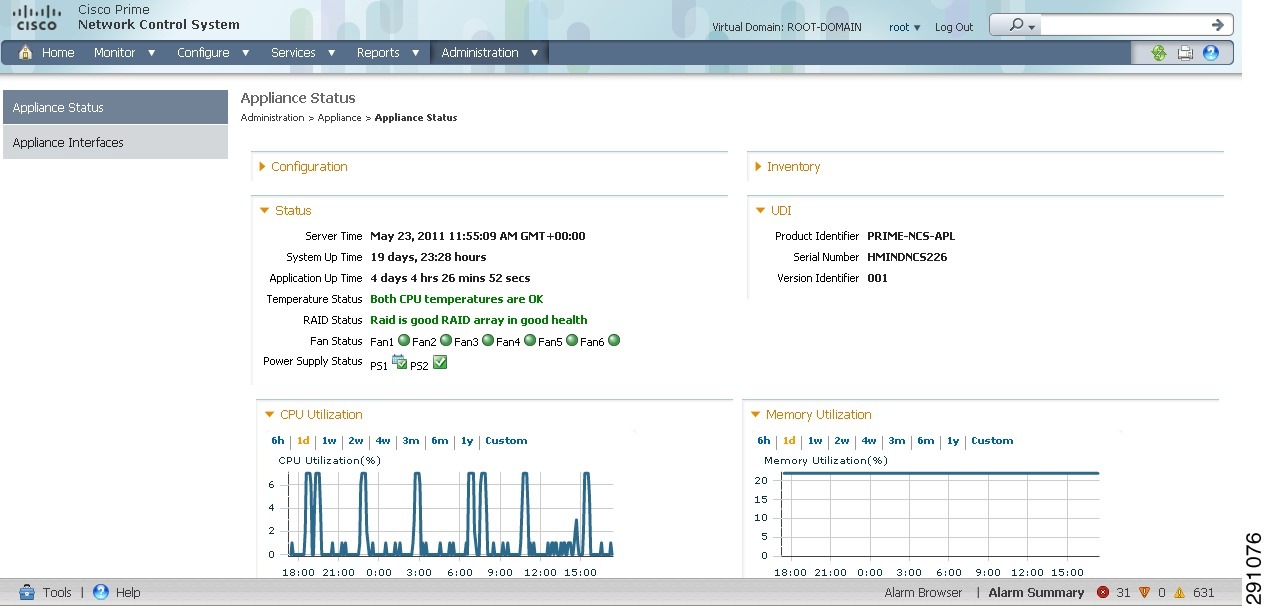Screen dimensions: 1267x606
Task: Click the Help question mark icon
Action: pyautogui.click(x=1211, y=52)
